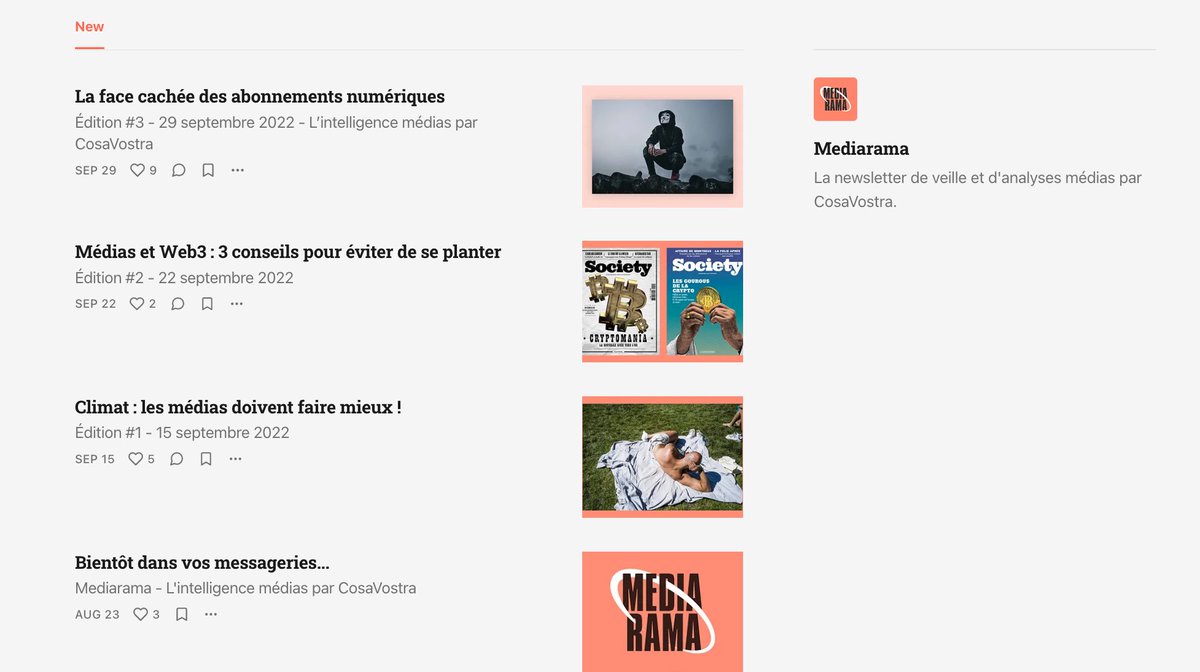Open article "Médias et Web3 : 3 conseils"
Screen dimensions: 1200x672
tap(288, 252)
